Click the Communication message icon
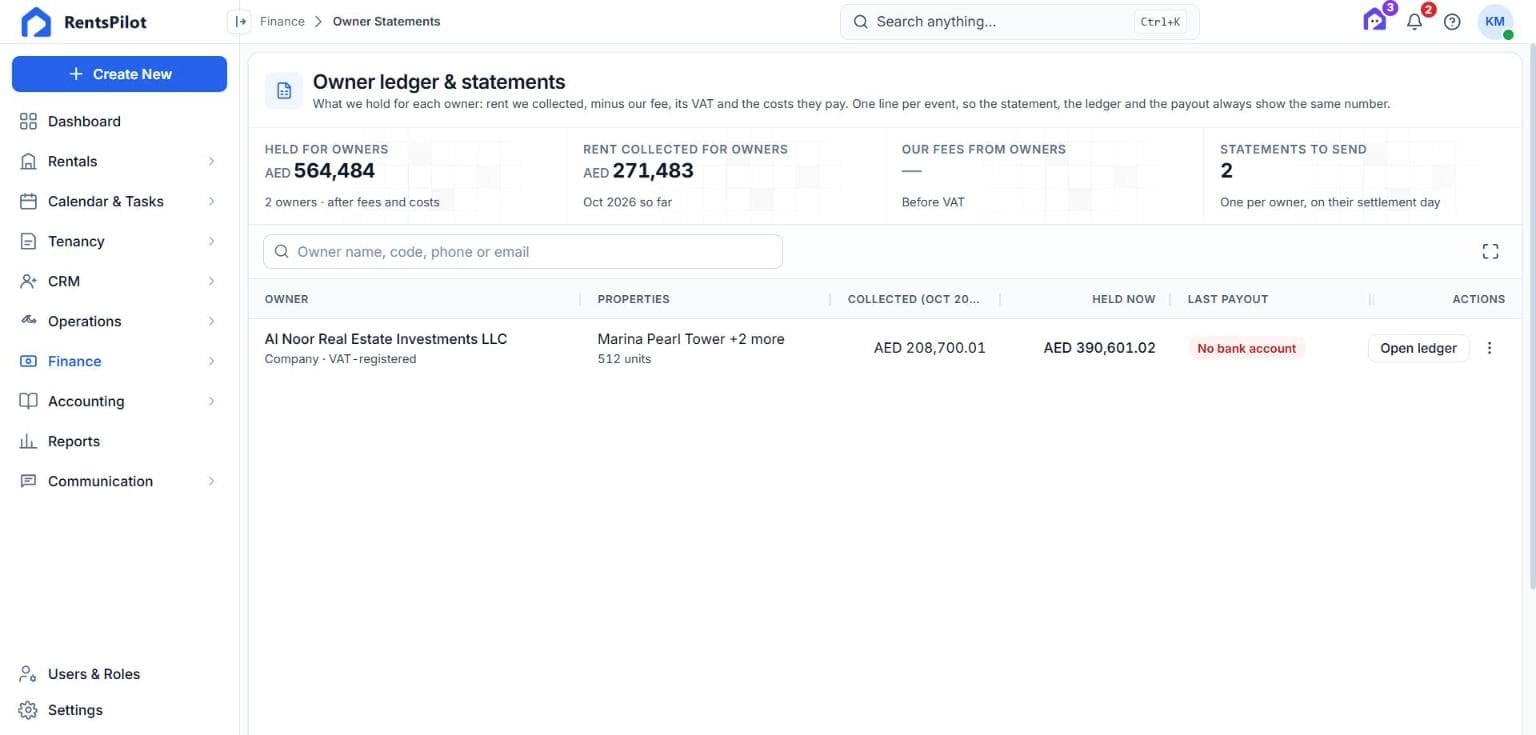 (x=28, y=481)
